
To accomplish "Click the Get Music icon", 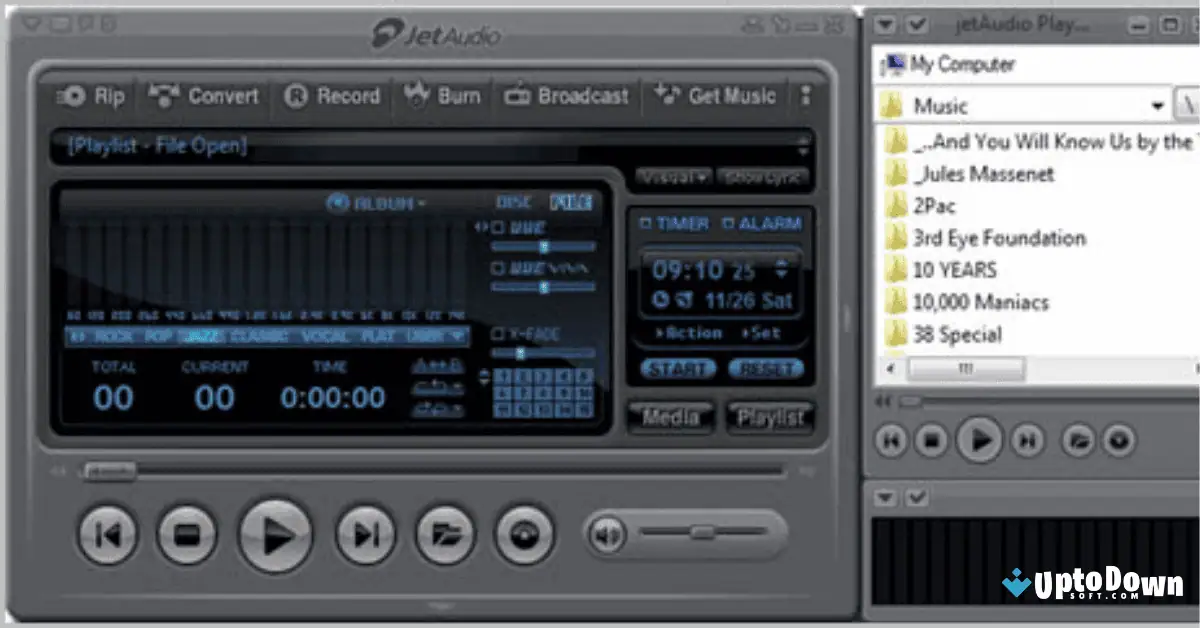I will coord(716,96).
